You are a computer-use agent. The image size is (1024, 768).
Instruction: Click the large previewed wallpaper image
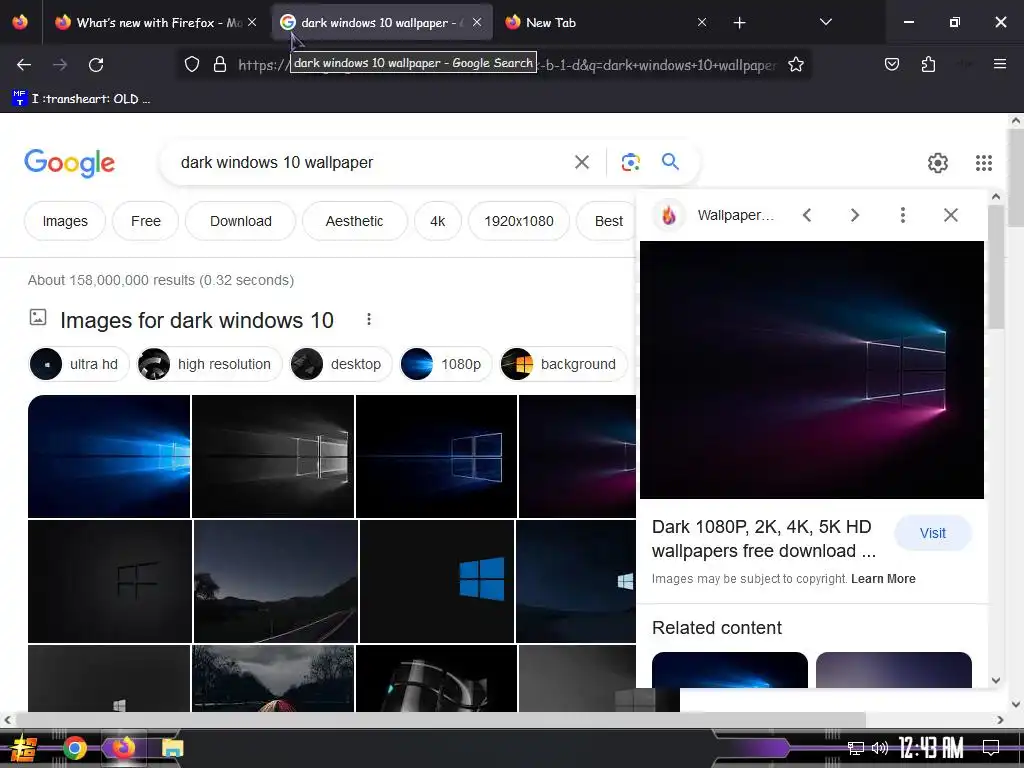(812, 370)
